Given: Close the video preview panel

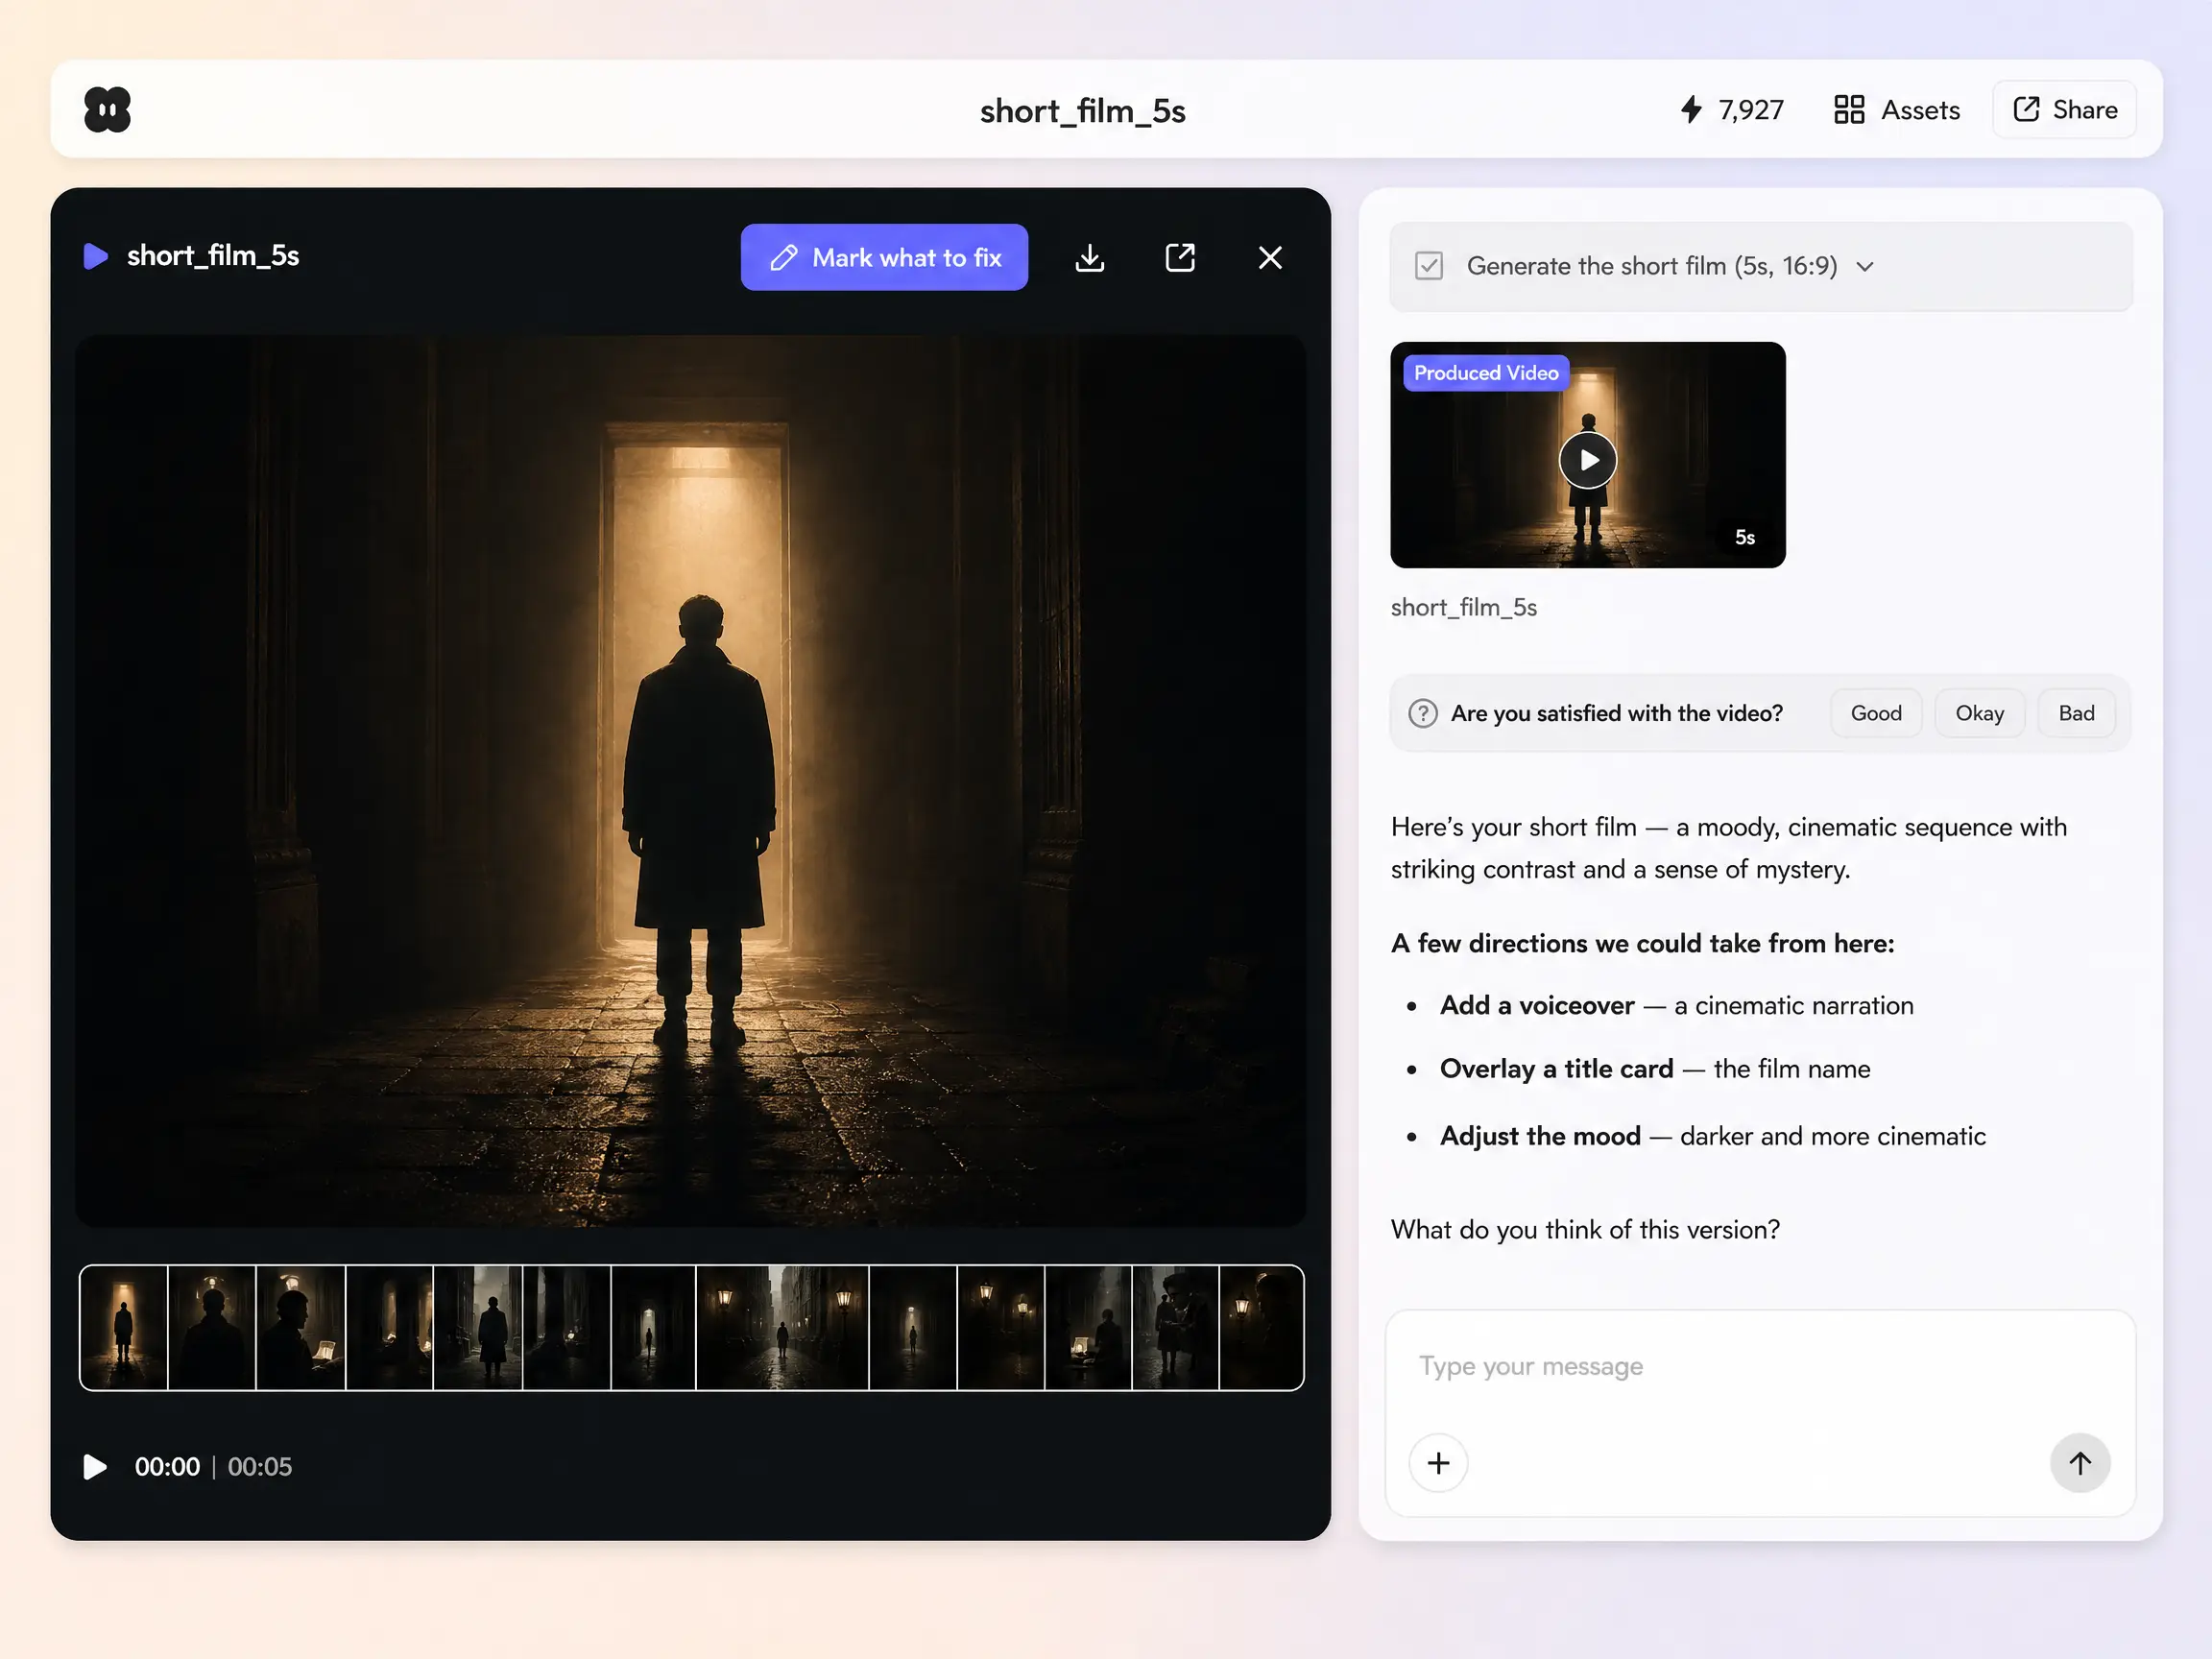Looking at the screenshot, I should coord(1270,257).
